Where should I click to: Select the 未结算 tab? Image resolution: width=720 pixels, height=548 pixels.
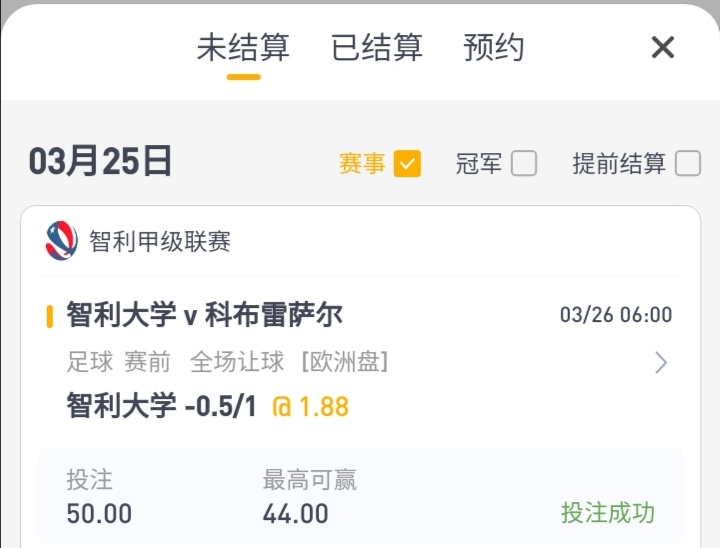point(243,47)
